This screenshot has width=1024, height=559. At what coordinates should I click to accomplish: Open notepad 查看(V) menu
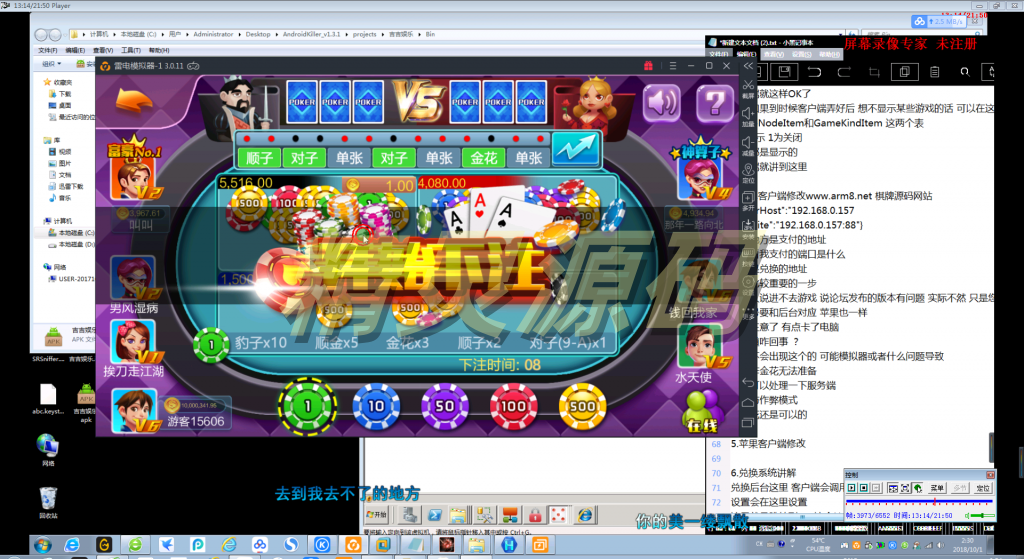click(774, 54)
